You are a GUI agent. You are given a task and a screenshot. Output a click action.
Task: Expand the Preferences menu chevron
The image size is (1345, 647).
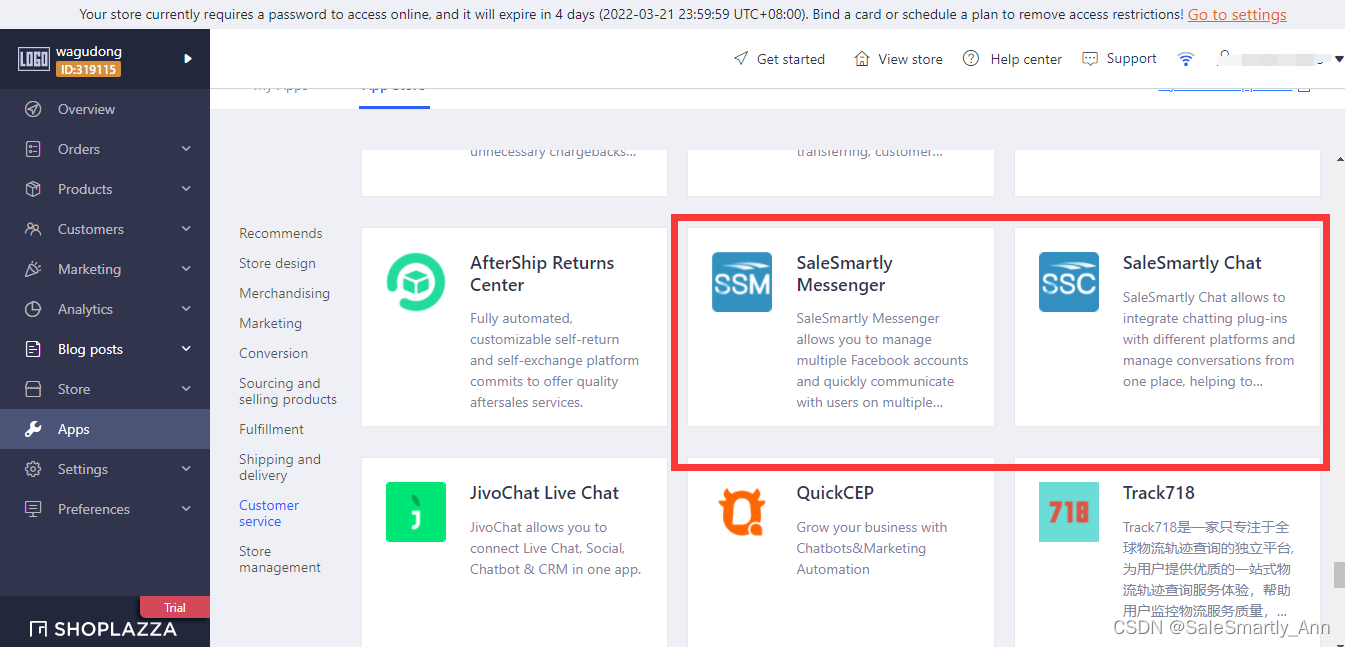coord(186,509)
